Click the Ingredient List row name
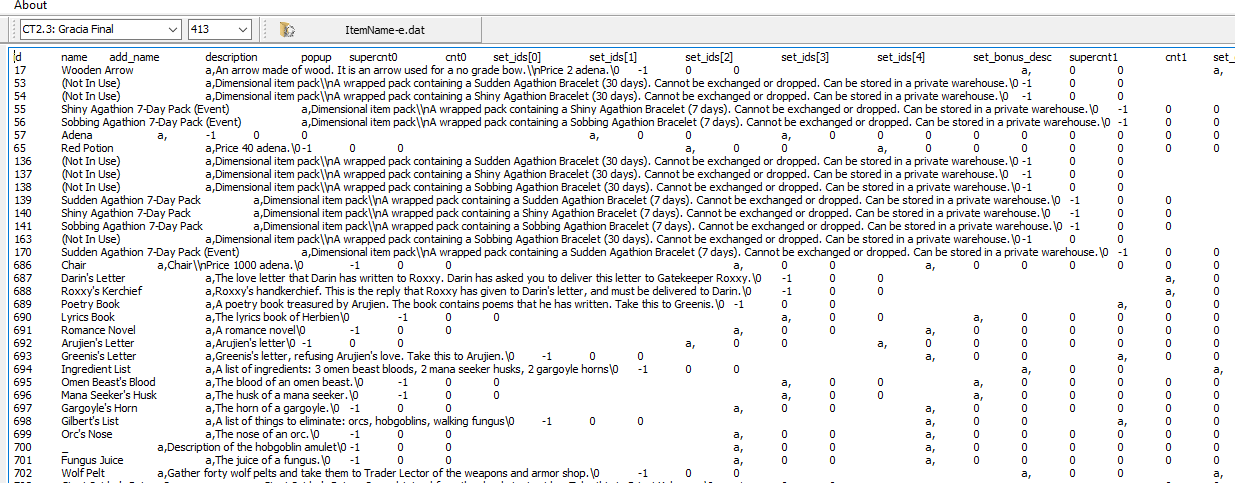The width and height of the screenshot is (1235, 483). [x=95, y=369]
